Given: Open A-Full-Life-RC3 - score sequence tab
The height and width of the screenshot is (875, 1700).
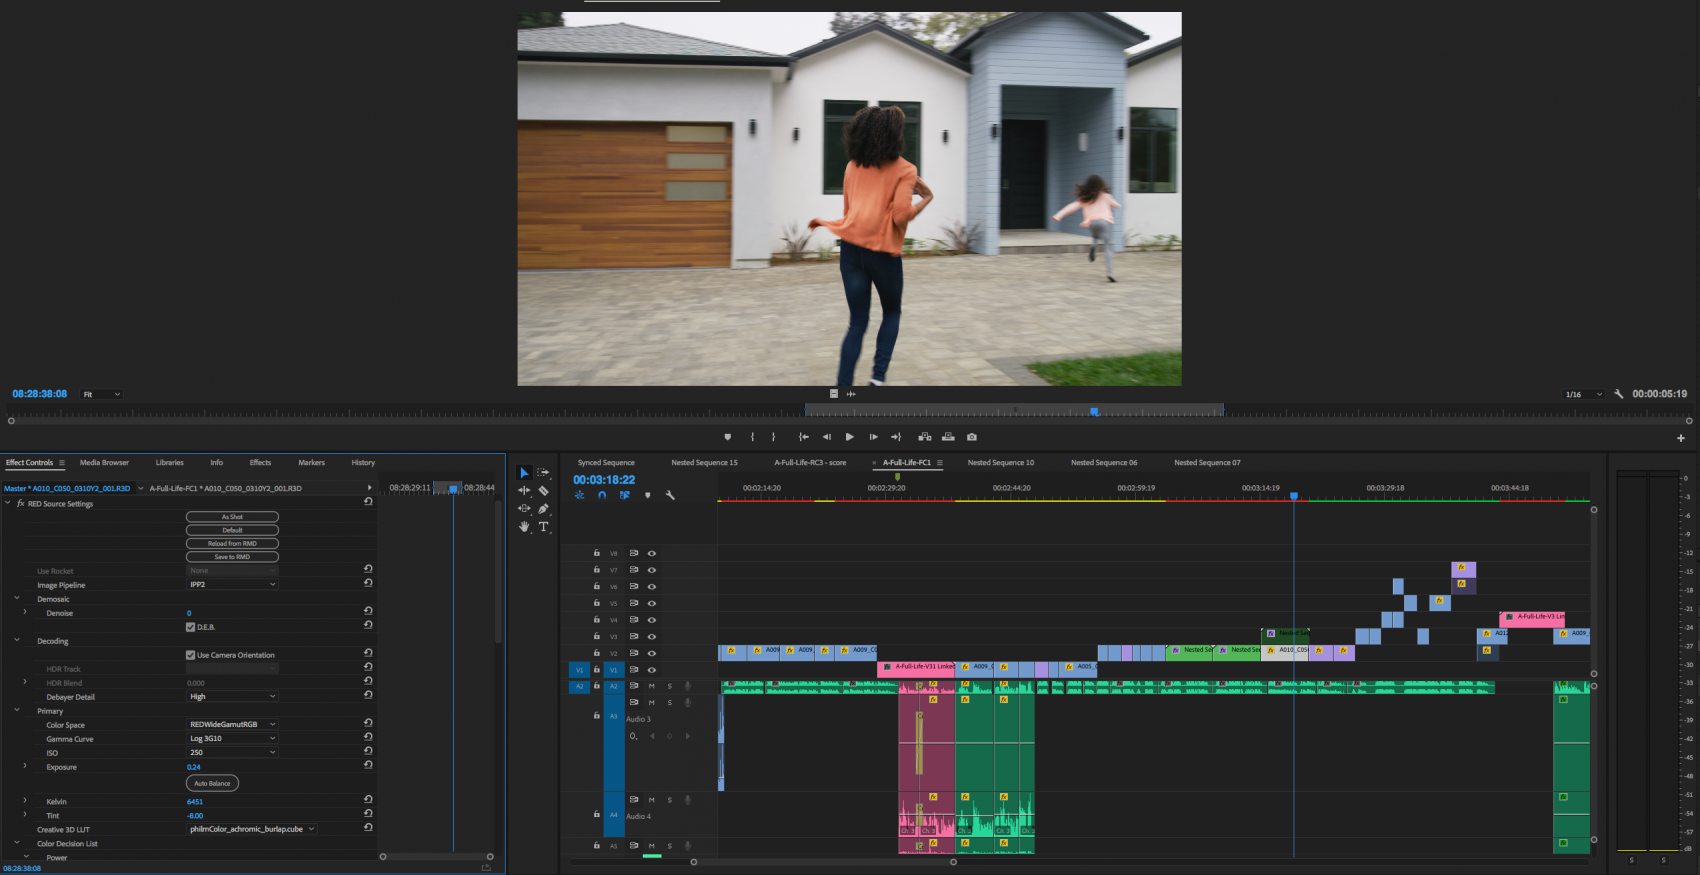Looking at the screenshot, I should (x=810, y=463).
